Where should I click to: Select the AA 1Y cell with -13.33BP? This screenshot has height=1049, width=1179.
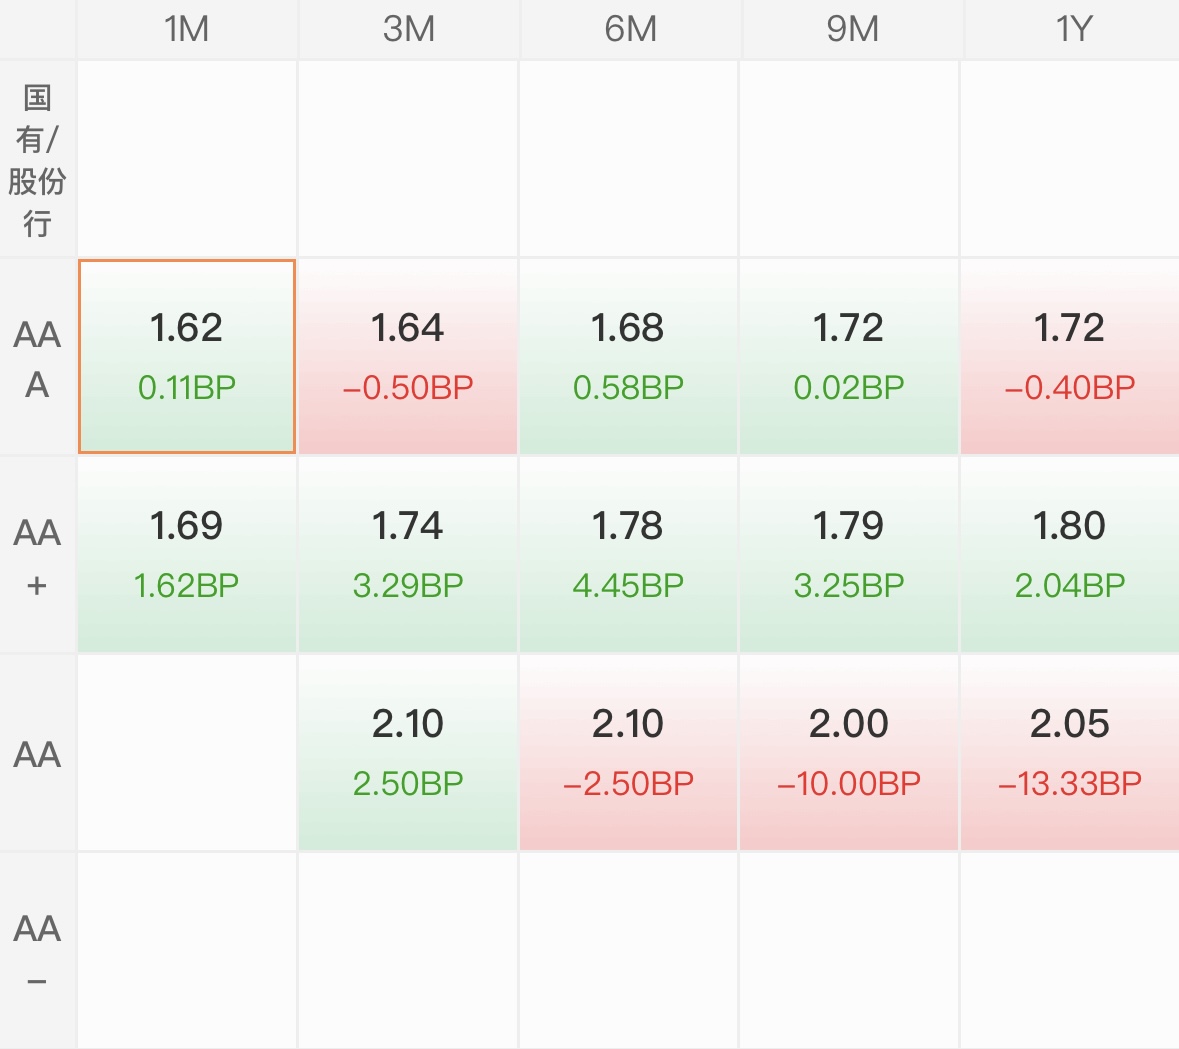pyautogui.click(x=1069, y=752)
